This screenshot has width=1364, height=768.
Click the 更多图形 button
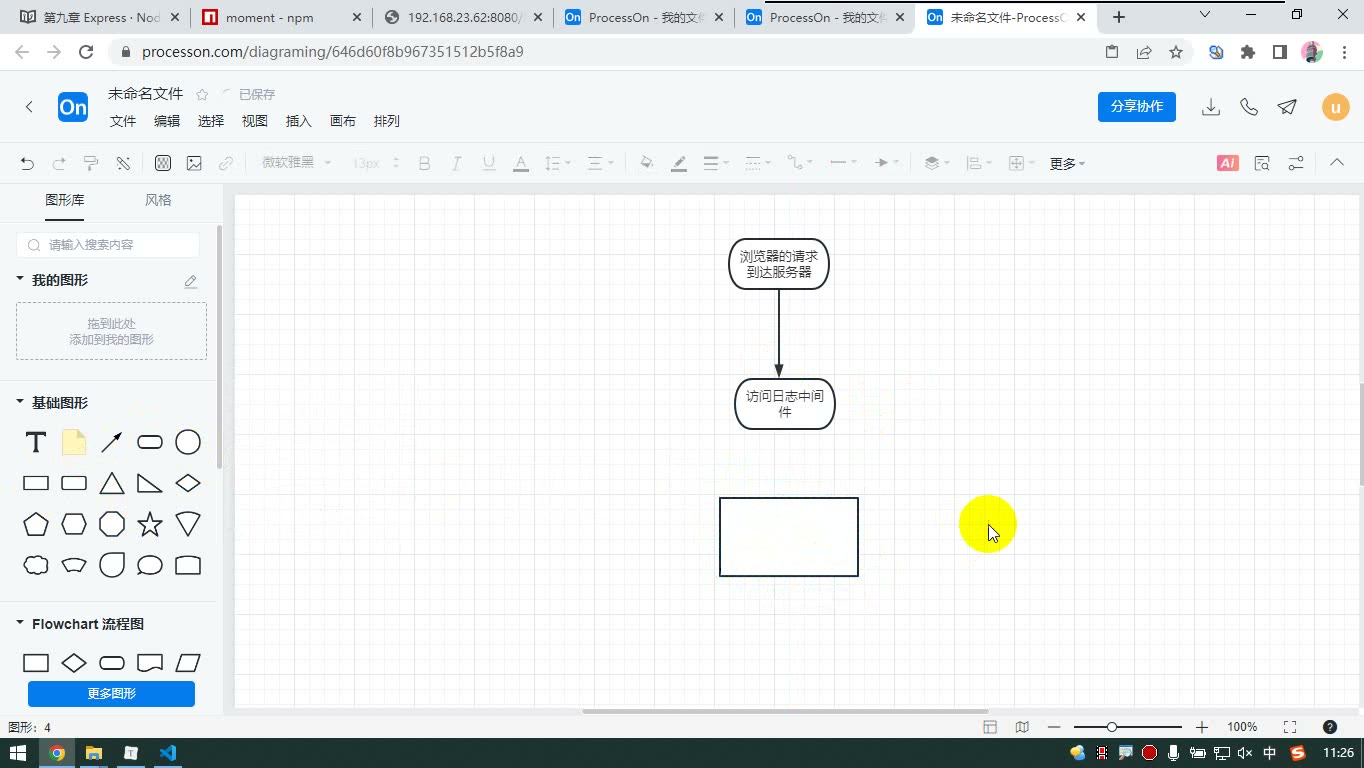click(111, 693)
